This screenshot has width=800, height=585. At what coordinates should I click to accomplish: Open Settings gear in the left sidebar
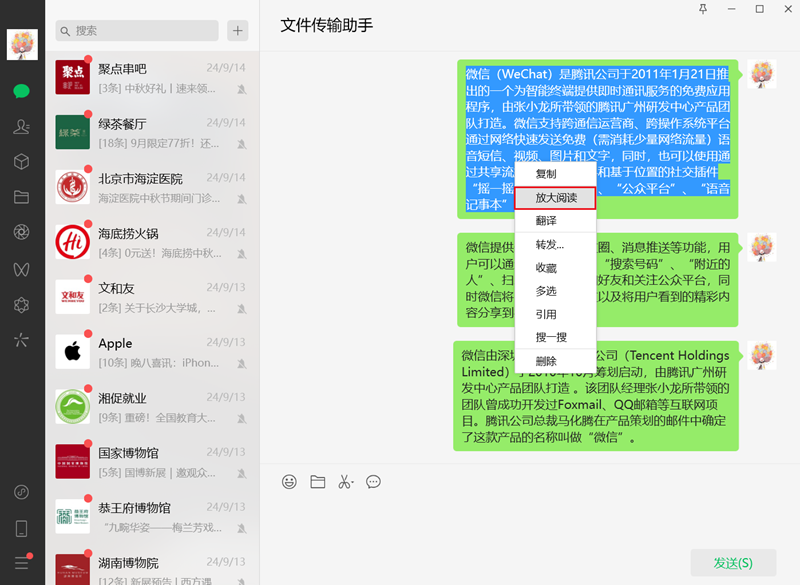click(x=22, y=306)
